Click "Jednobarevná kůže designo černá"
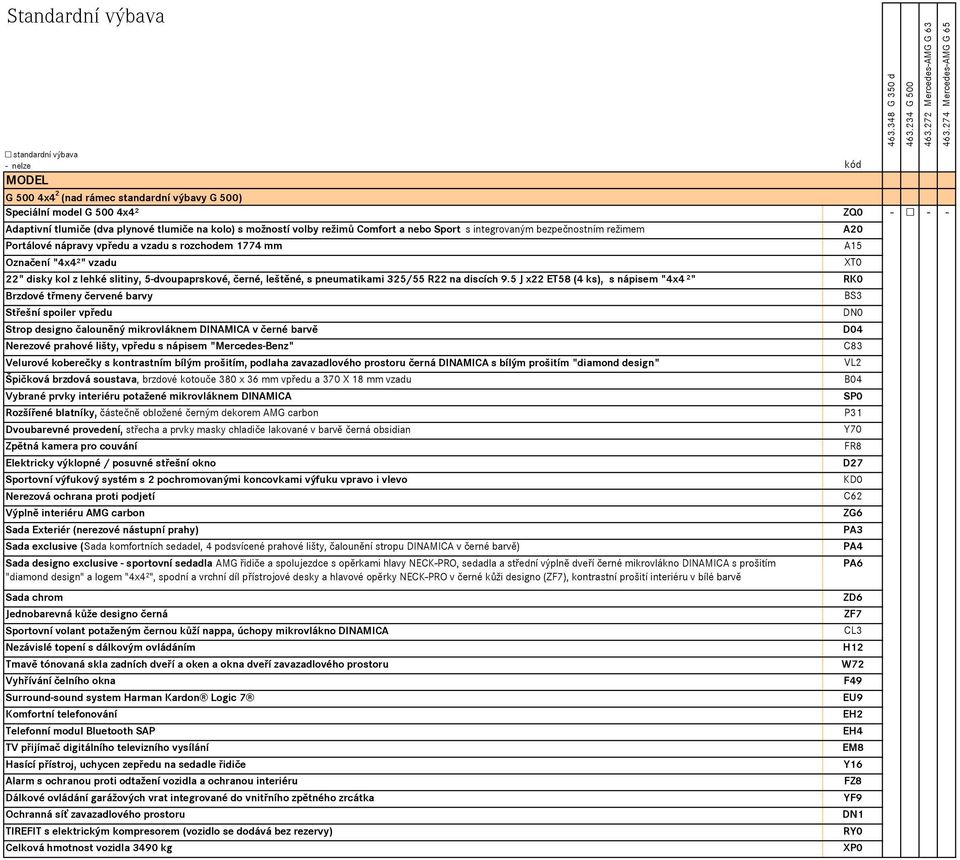This screenshot has width=960, height=860. pyautogui.click(x=86, y=614)
